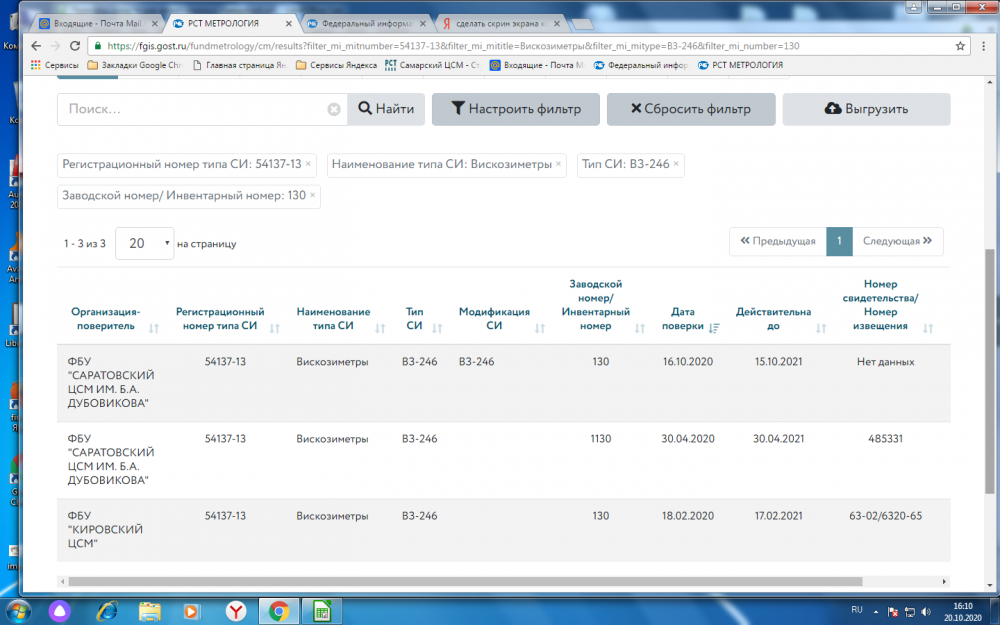Remove the Тип СИ: ВЗ-246 filter tag

676,164
